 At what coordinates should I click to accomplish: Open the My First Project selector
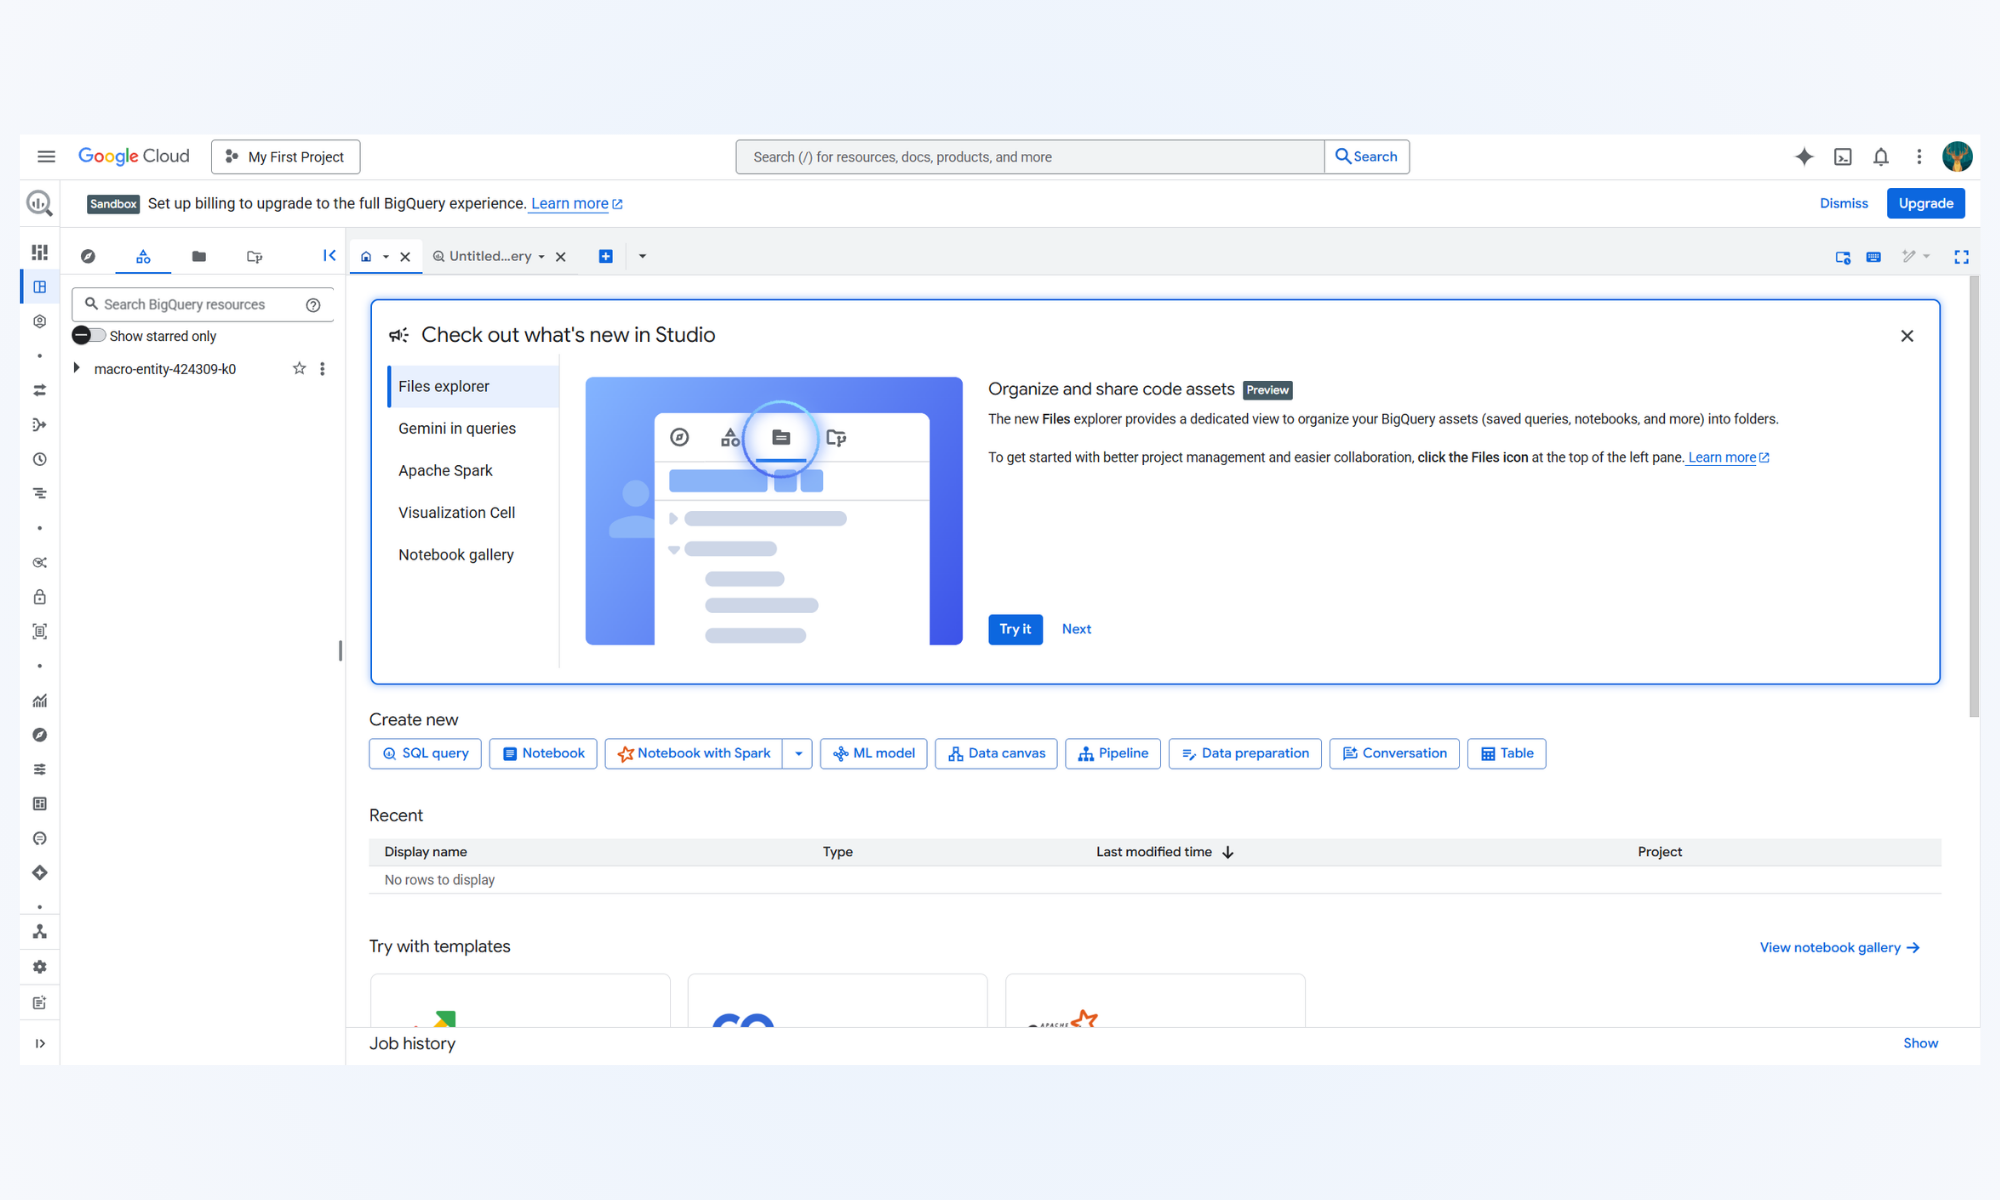point(286,156)
